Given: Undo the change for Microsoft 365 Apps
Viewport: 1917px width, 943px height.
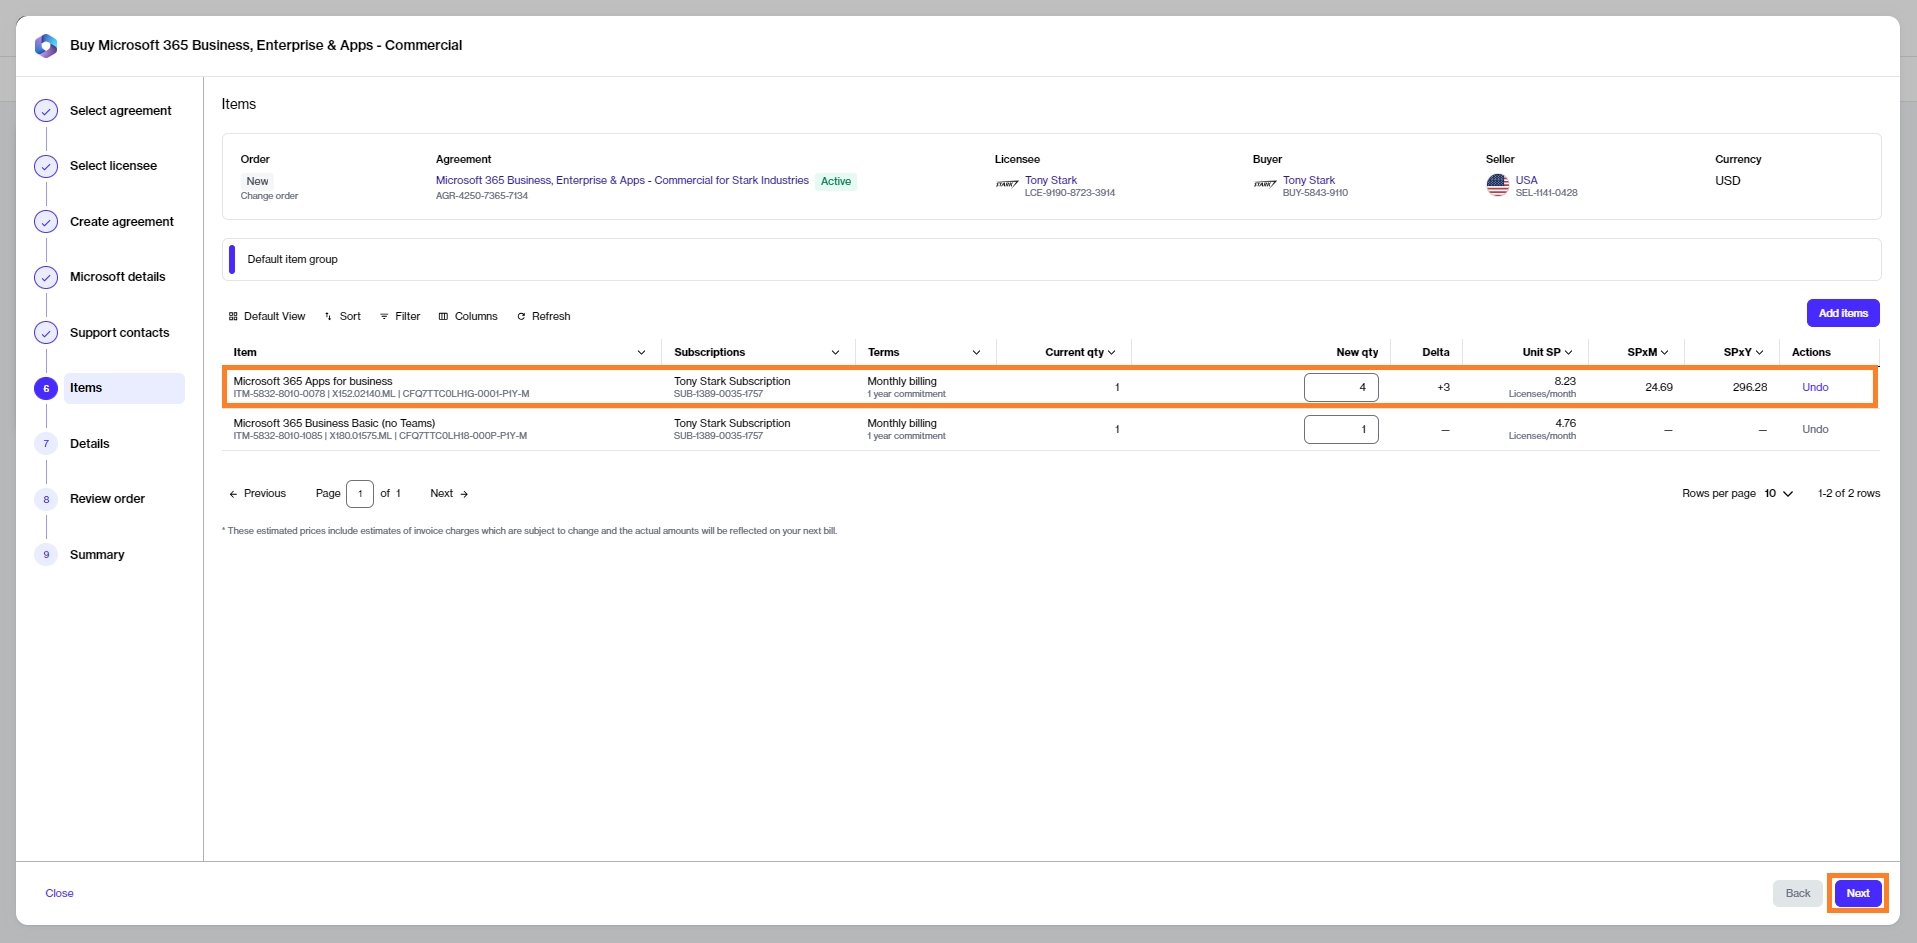Looking at the screenshot, I should coord(1814,387).
